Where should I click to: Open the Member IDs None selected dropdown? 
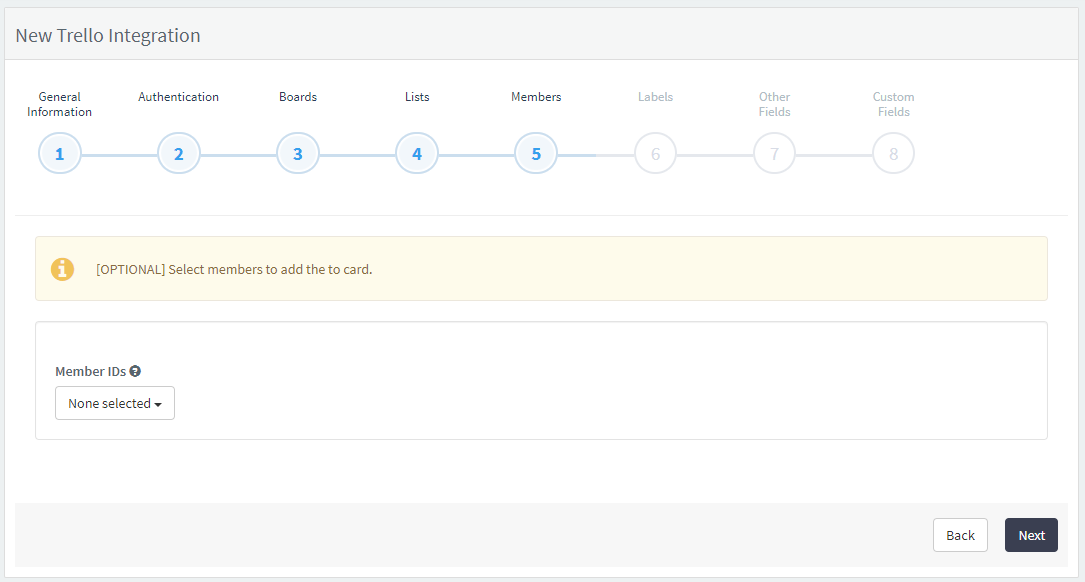coord(115,403)
